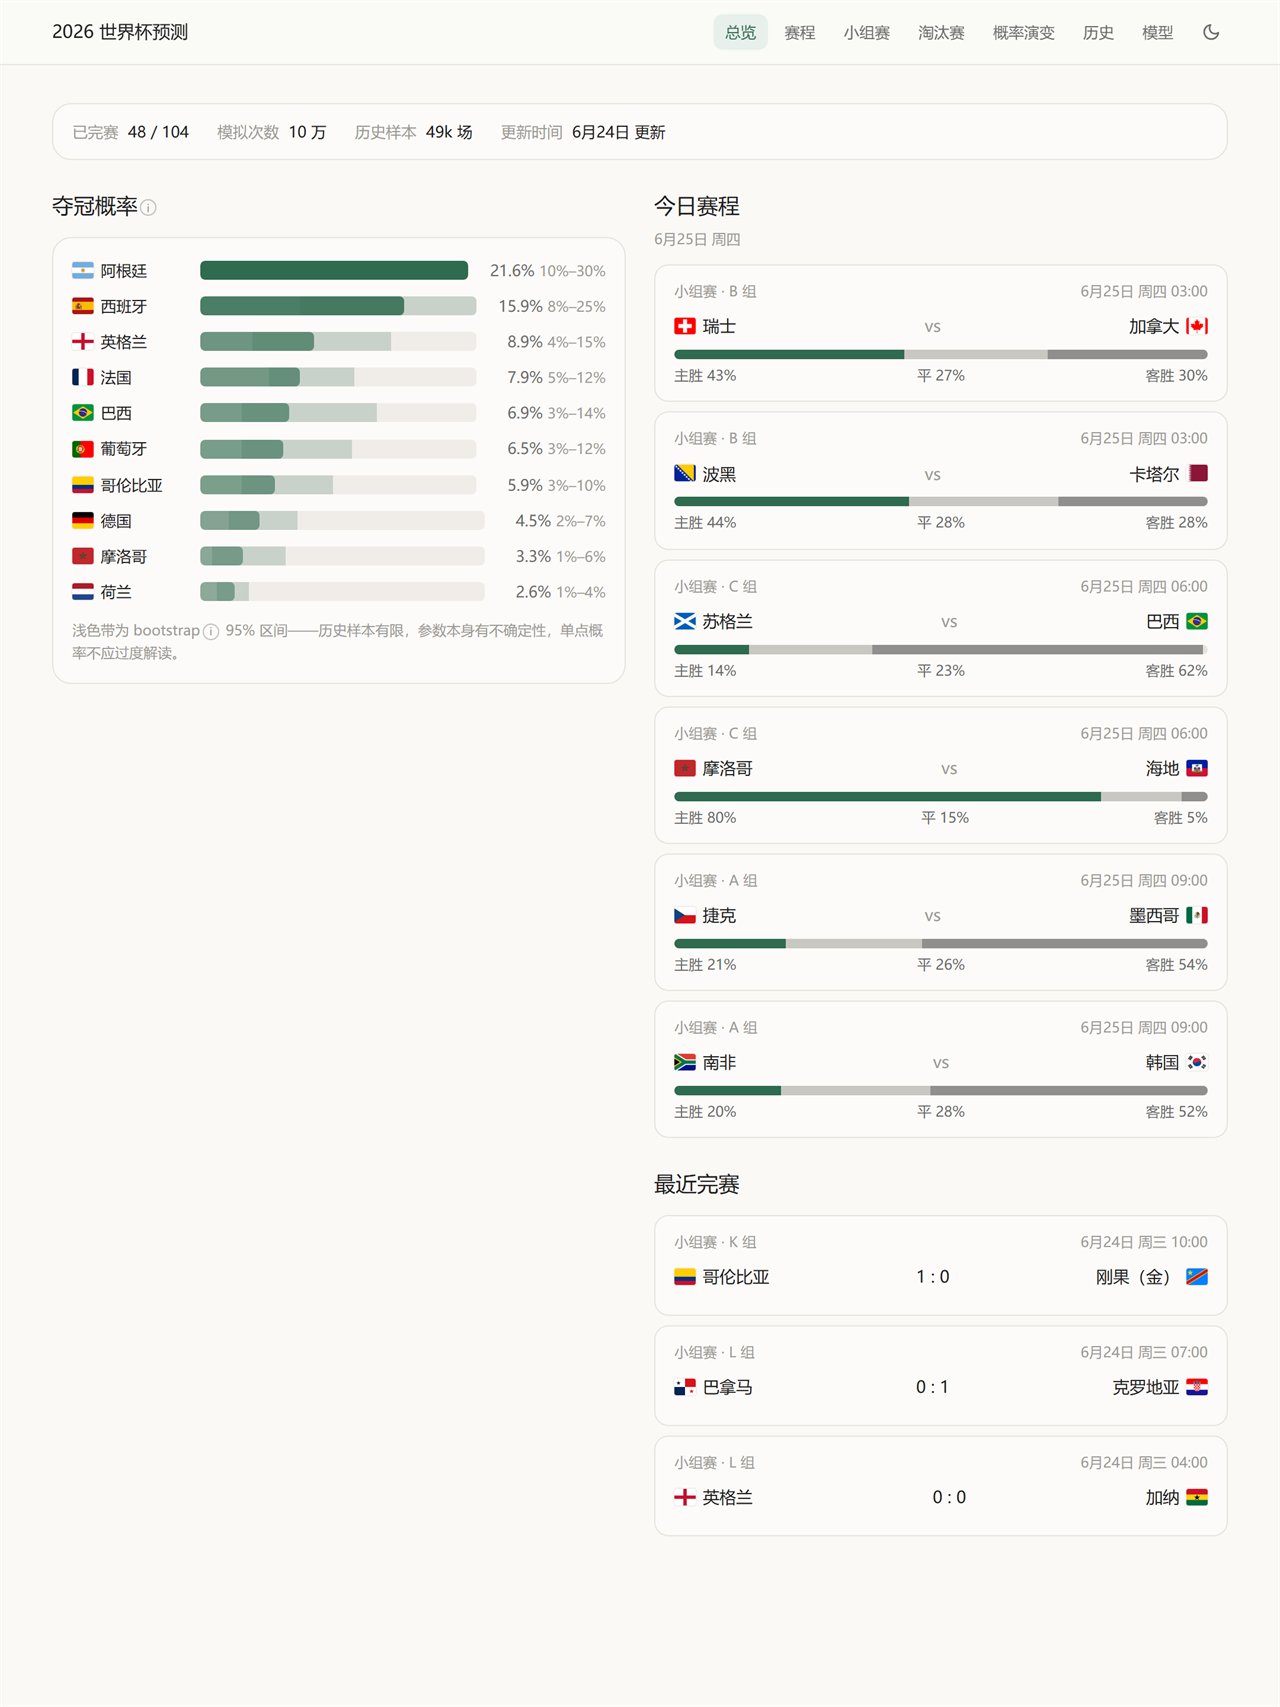Click the 西班牙 row in title odds
Viewport: 1280px width, 1707px height.
point(339,306)
